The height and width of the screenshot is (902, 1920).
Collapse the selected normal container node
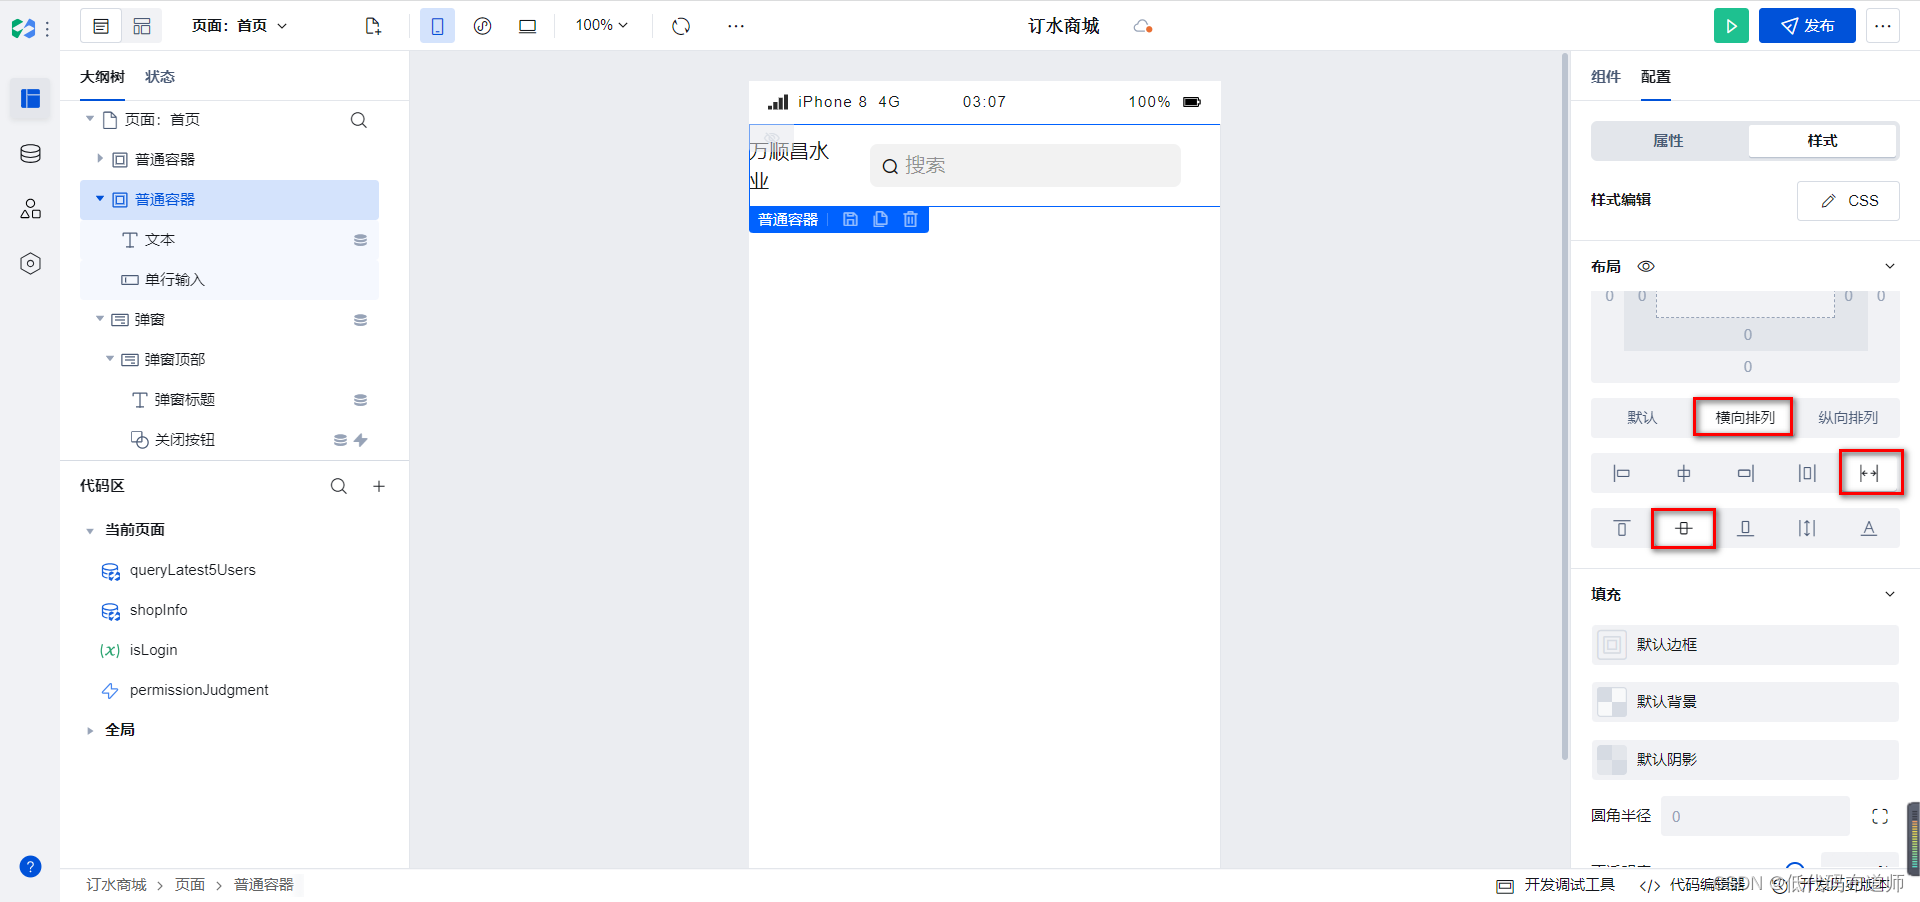[x=100, y=199]
